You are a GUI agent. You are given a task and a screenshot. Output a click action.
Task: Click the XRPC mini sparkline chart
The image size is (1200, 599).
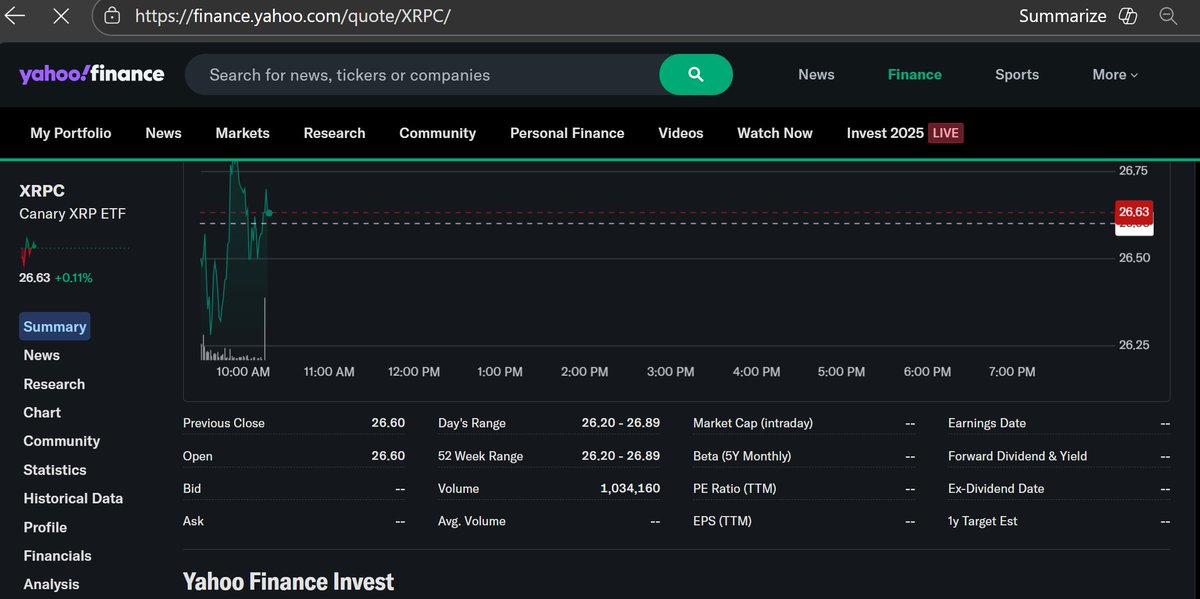70,248
